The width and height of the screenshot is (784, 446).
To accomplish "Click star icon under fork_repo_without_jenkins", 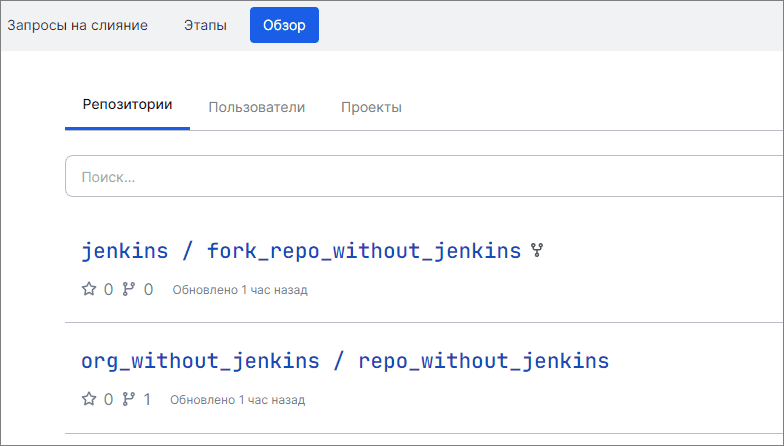I will pos(89,289).
